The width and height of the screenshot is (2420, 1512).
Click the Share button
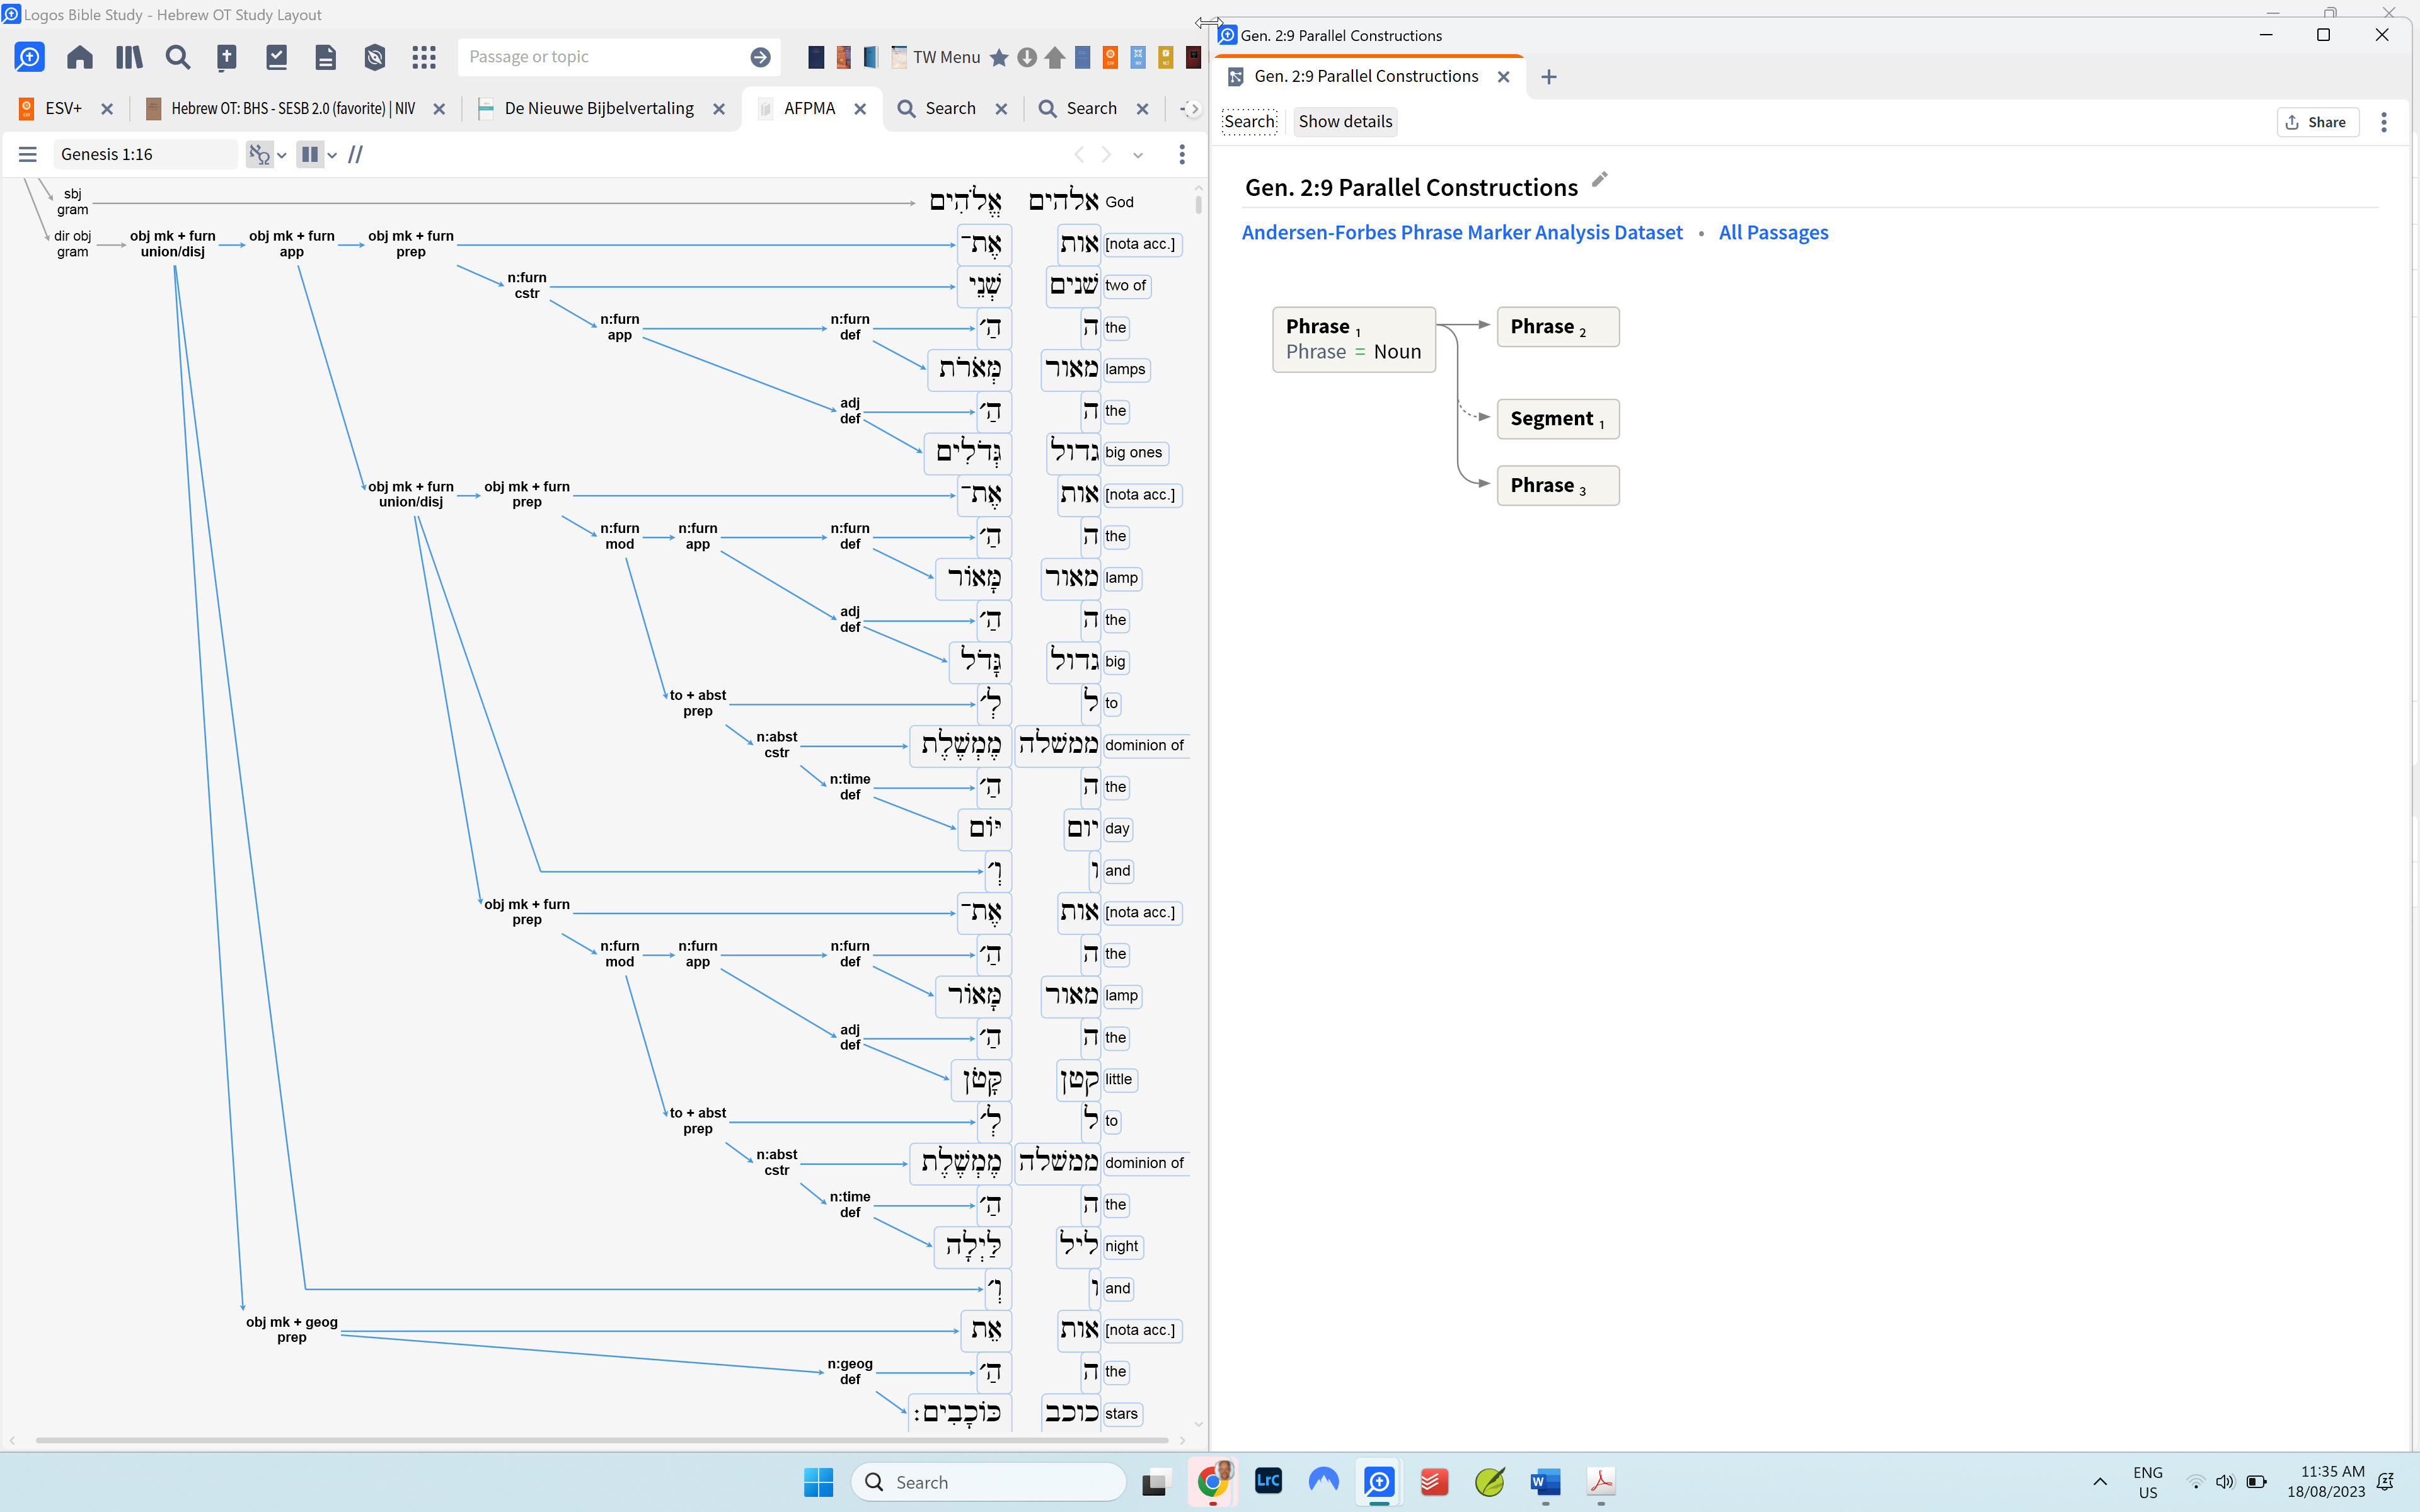click(x=2317, y=122)
